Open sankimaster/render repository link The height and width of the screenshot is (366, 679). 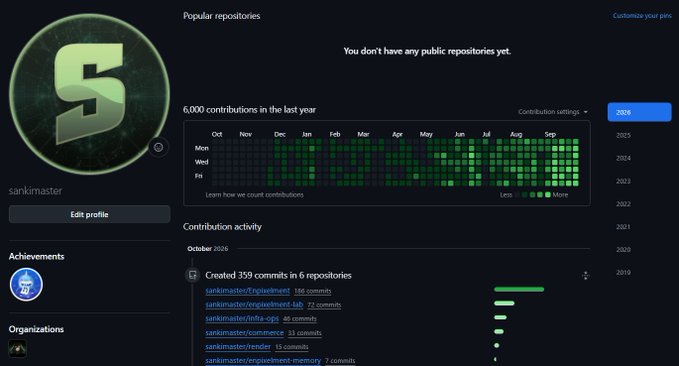coord(238,347)
